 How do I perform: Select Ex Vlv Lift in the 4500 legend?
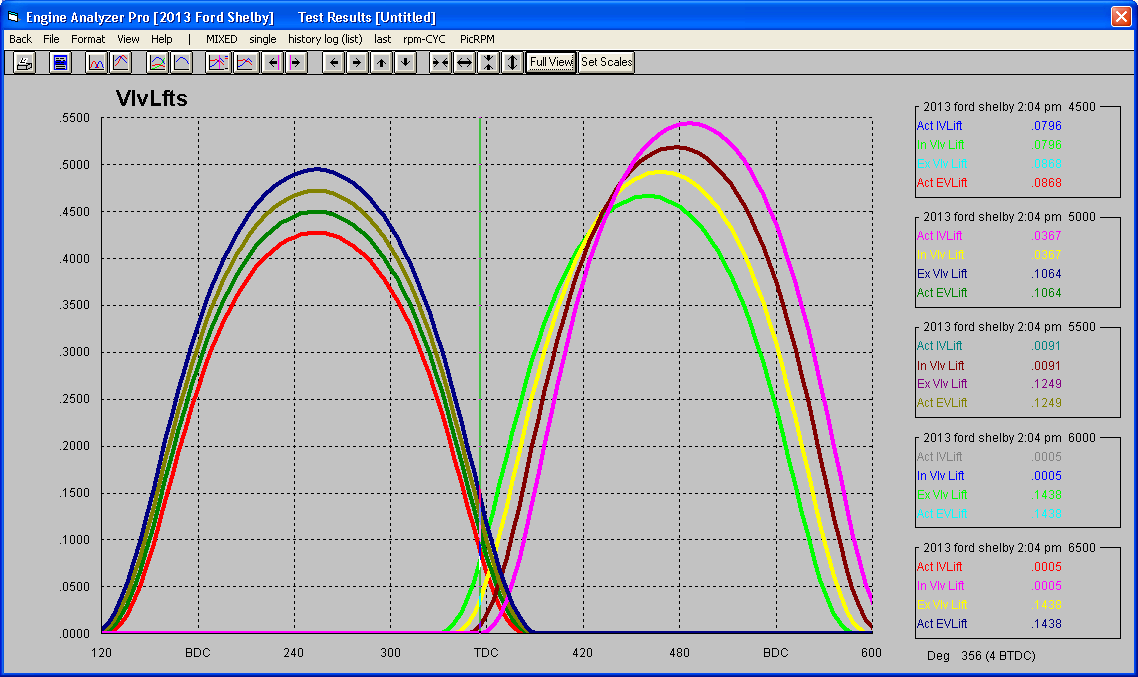point(942,164)
